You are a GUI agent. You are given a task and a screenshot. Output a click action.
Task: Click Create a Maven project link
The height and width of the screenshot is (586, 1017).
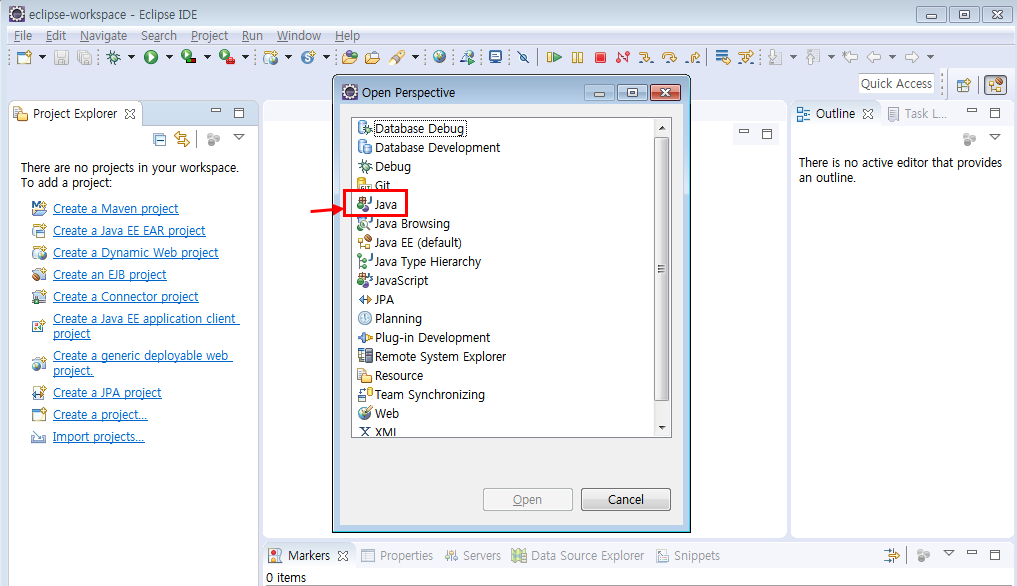(x=115, y=208)
